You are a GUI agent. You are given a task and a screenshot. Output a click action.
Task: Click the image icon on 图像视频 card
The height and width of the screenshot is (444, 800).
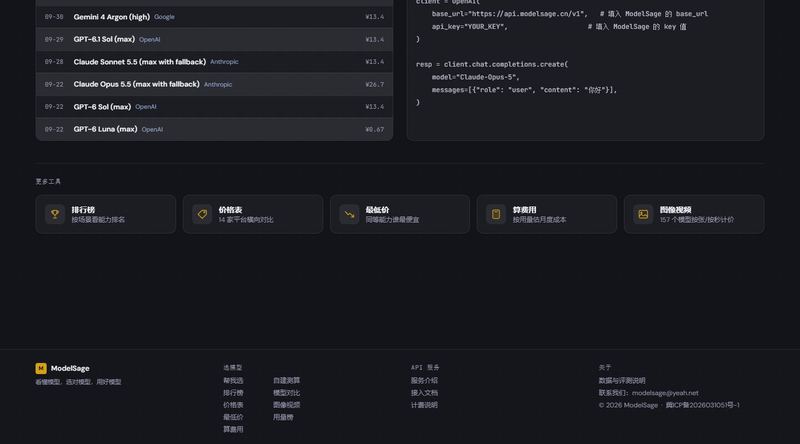643,214
